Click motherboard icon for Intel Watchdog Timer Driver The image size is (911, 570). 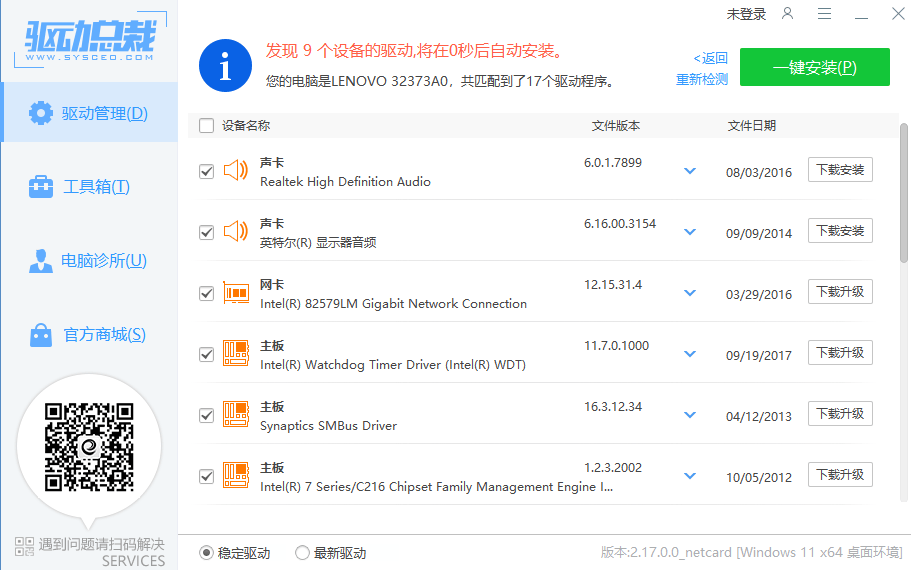pos(236,353)
